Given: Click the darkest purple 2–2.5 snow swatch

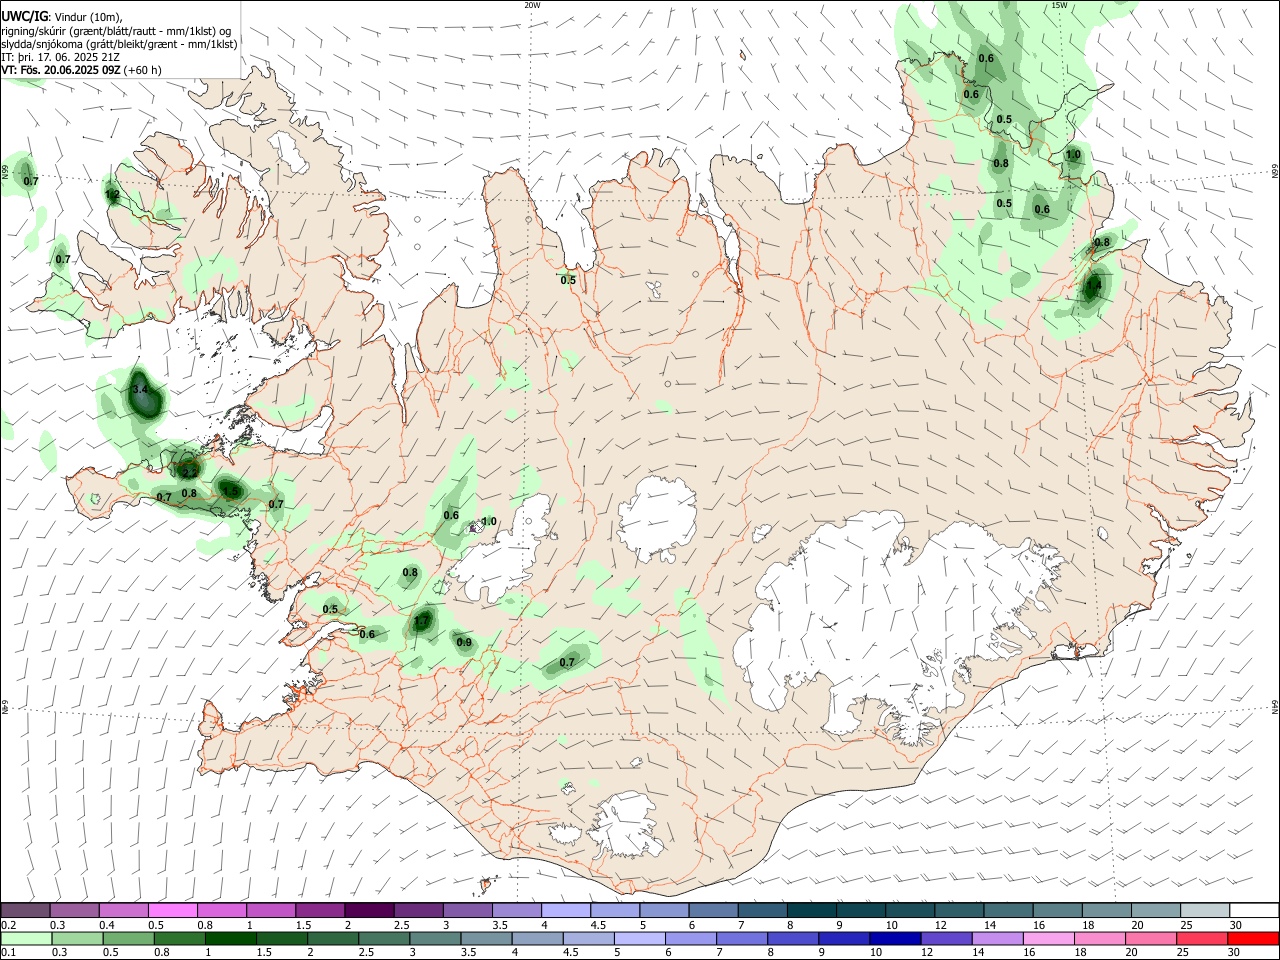Looking at the screenshot, I should 369,911.
